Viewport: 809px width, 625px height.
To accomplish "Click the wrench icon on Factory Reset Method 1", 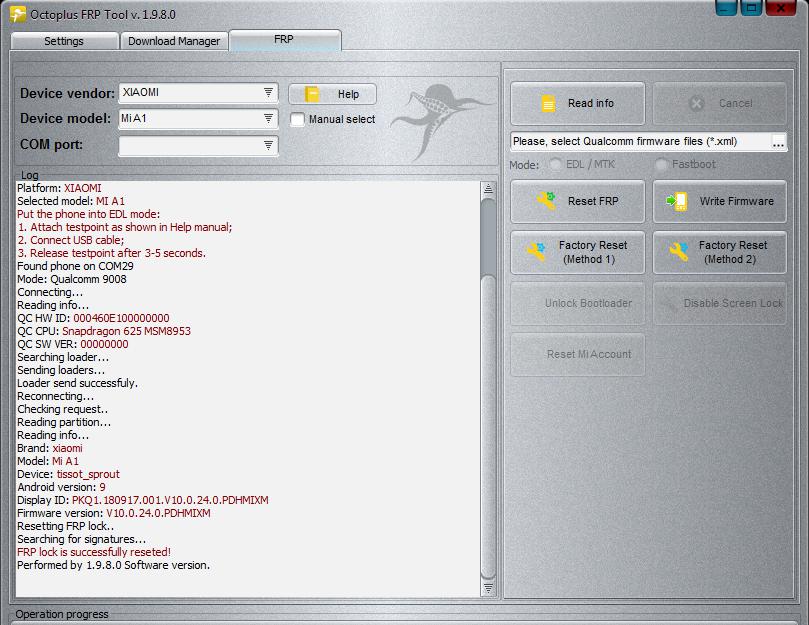I will [x=537, y=251].
